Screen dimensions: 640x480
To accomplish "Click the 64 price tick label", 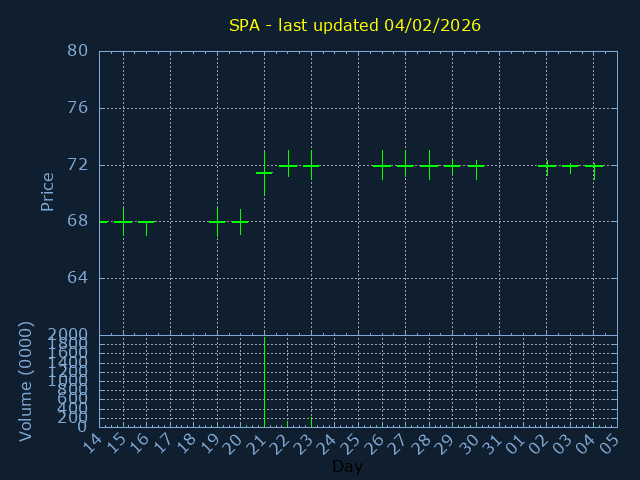I will 78,278.
